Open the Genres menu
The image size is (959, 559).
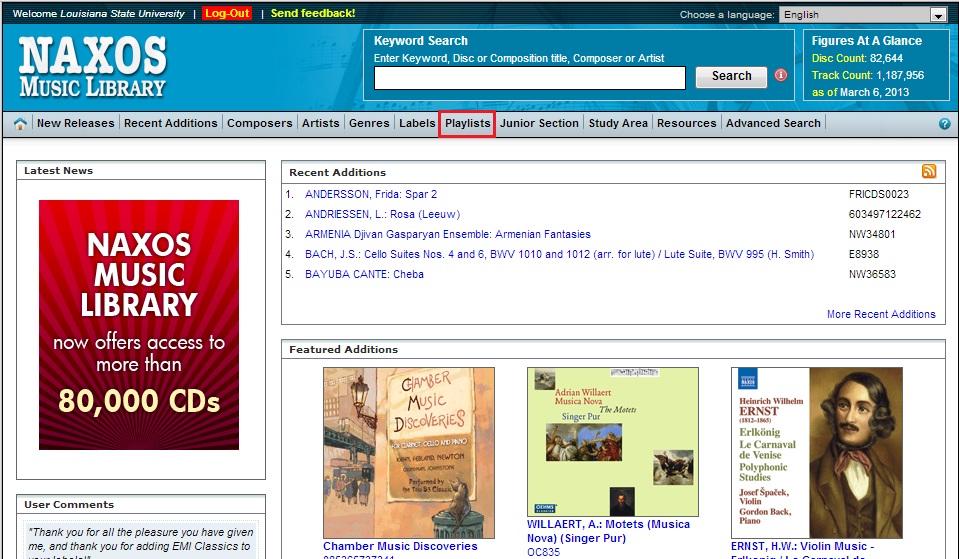tap(369, 123)
